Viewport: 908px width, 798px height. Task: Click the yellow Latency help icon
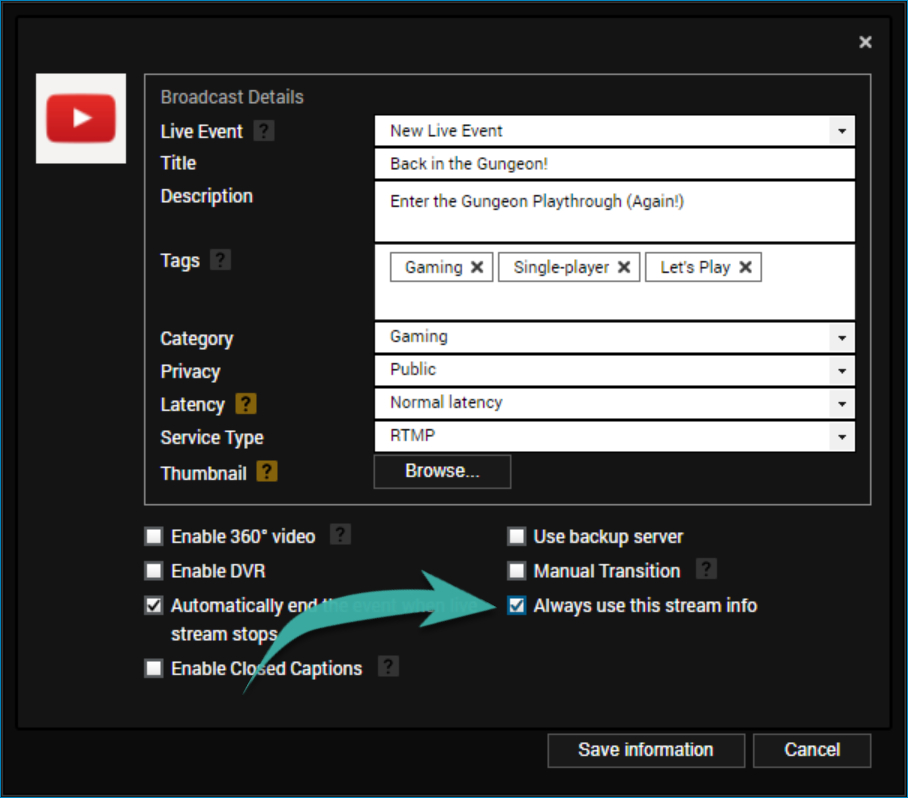coord(246,404)
